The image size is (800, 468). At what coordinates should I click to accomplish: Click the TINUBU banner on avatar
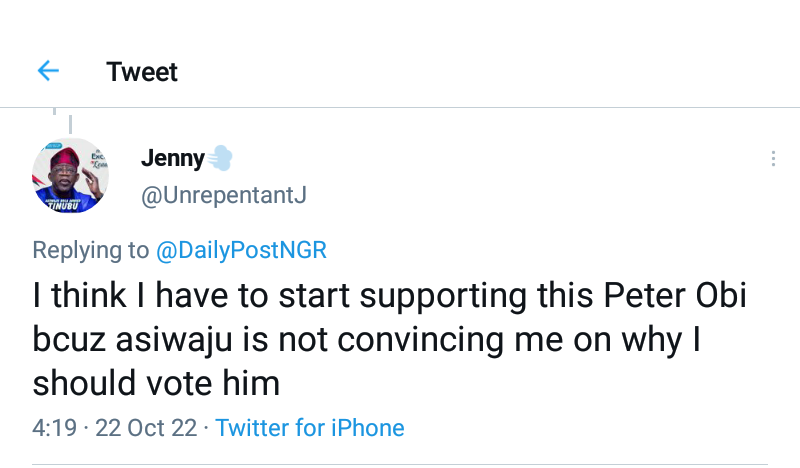(x=70, y=205)
